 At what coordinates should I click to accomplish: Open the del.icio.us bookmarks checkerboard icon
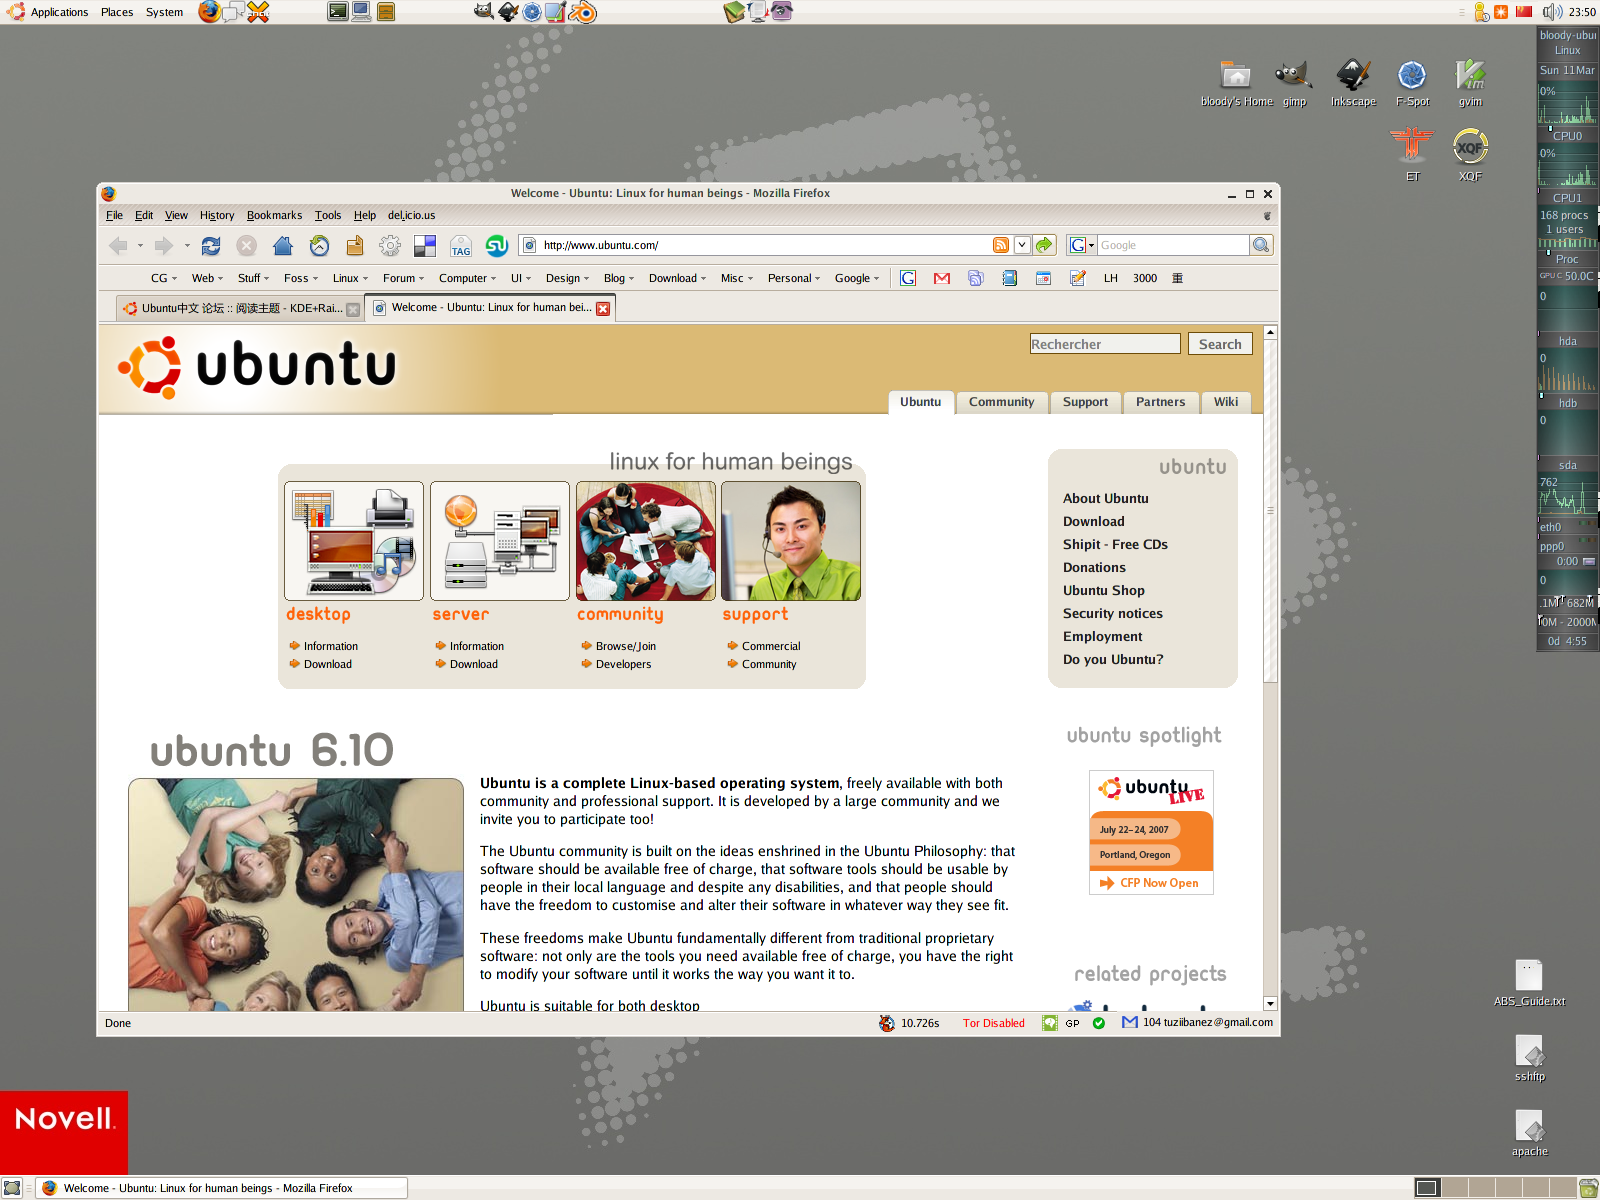(x=425, y=246)
